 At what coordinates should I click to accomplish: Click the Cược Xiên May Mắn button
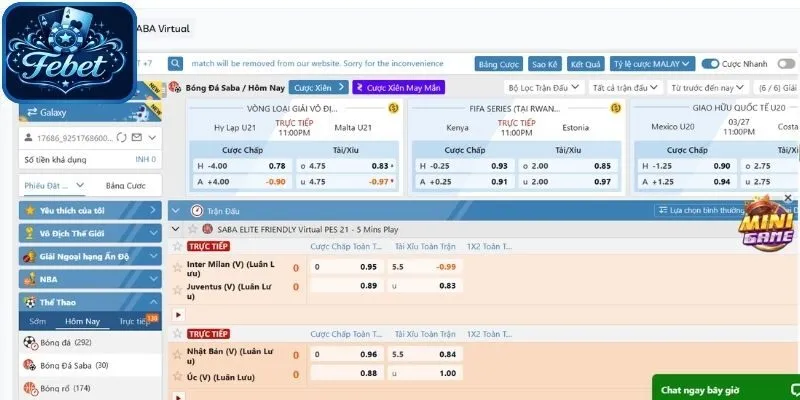pyautogui.click(x=398, y=88)
